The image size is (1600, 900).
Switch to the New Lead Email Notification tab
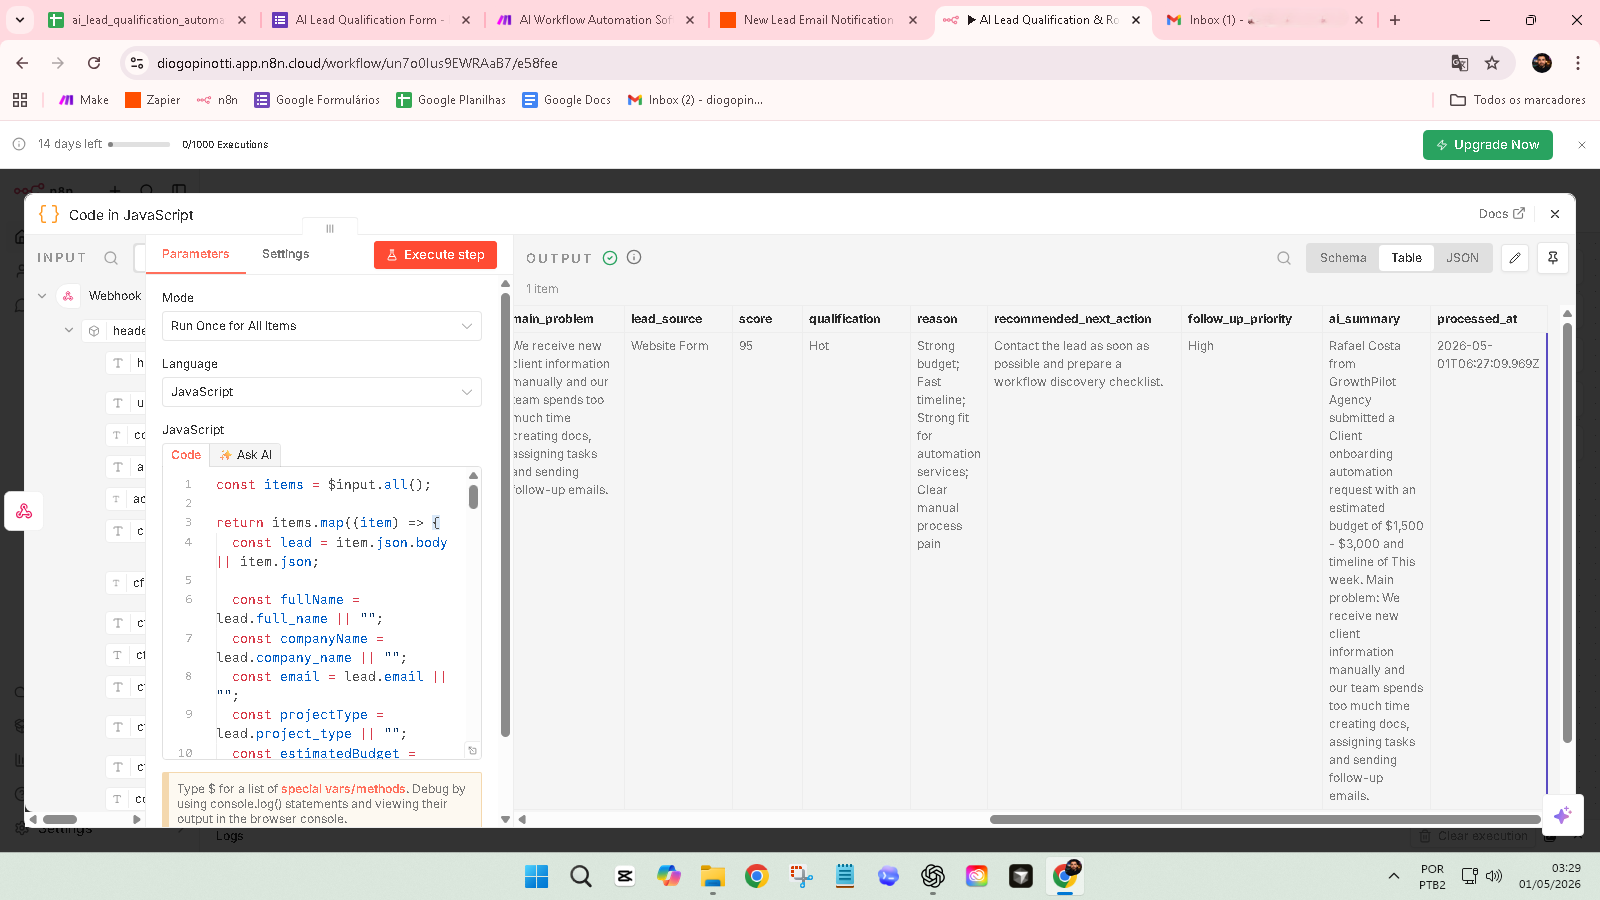pyautogui.click(x=818, y=20)
